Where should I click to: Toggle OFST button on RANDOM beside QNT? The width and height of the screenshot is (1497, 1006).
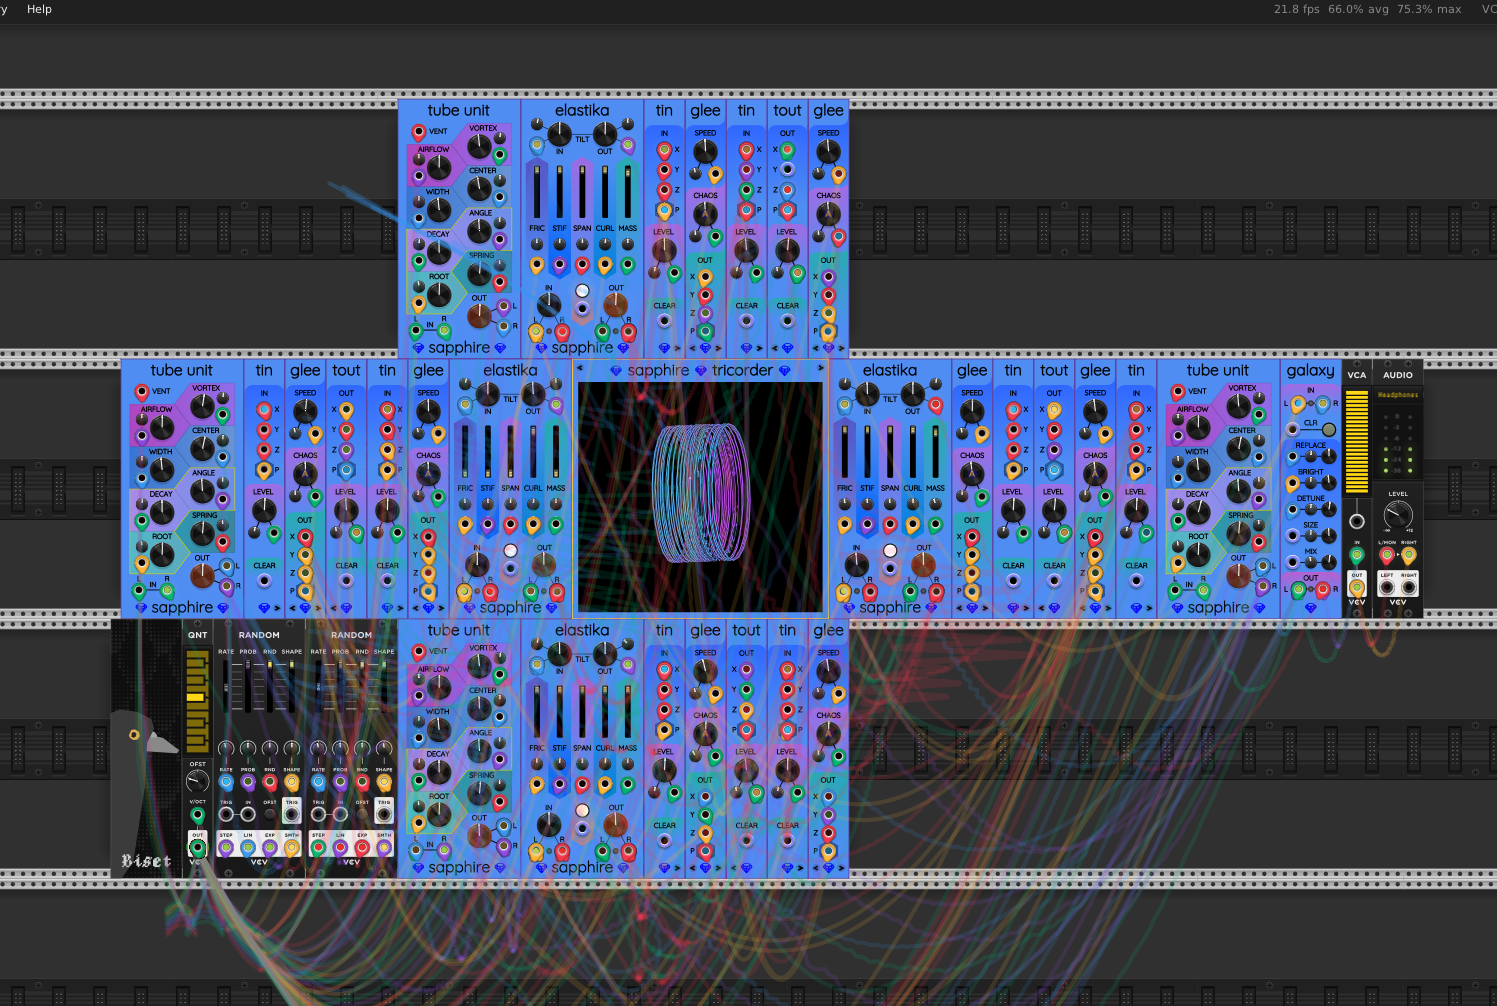click(x=270, y=815)
